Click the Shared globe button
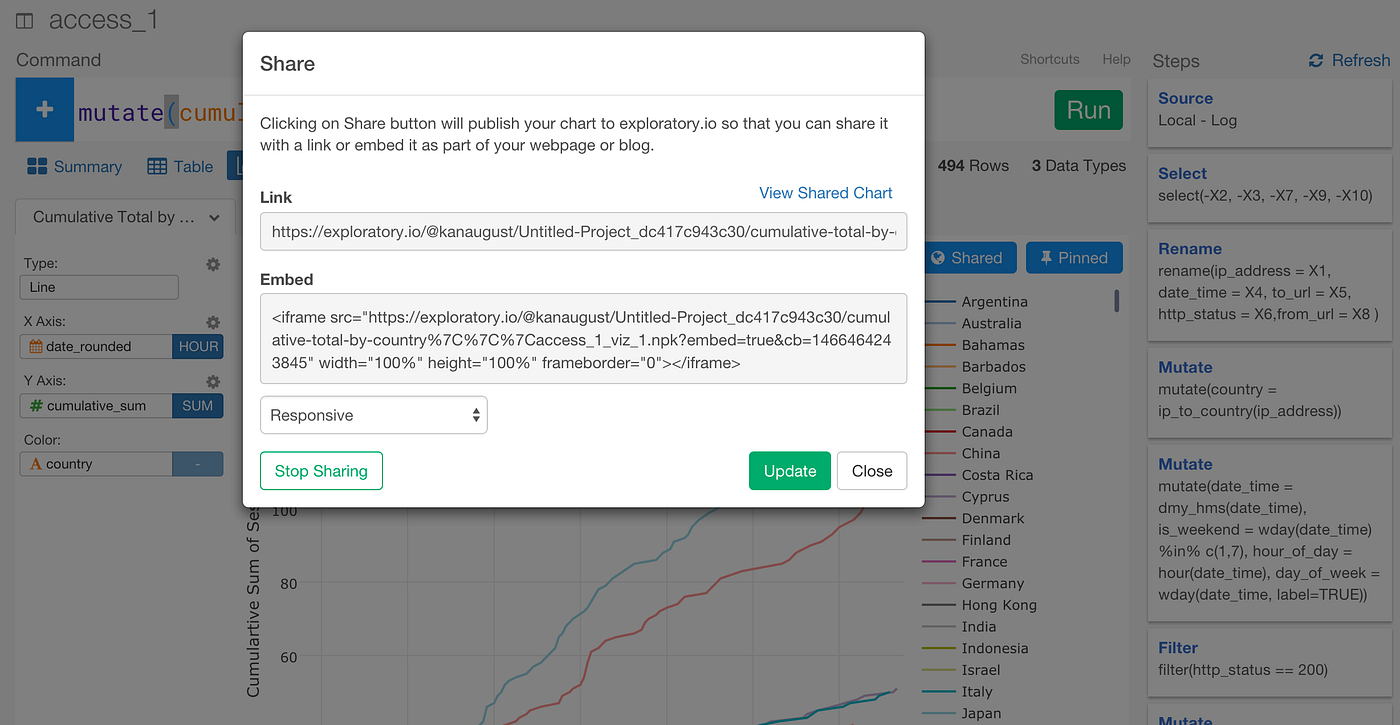Image resolution: width=1400 pixels, height=725 pixels. 969,257
